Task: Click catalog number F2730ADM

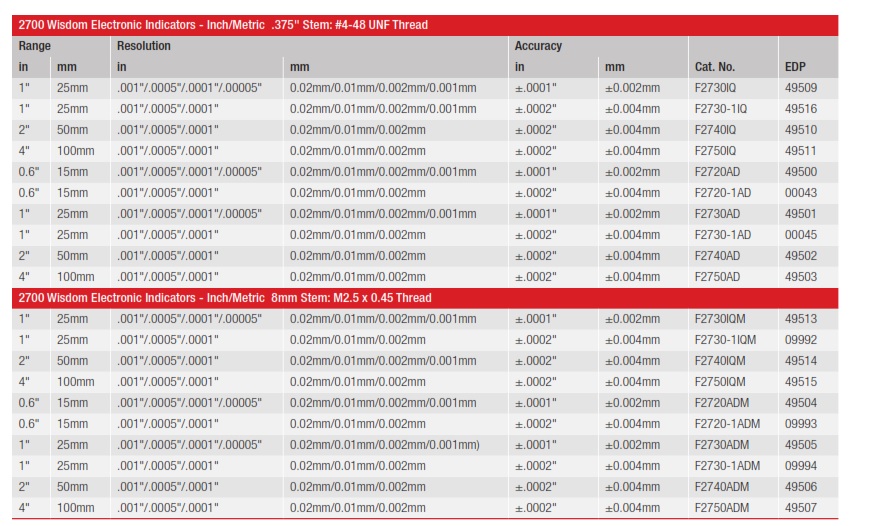Action: click(721, 445)
